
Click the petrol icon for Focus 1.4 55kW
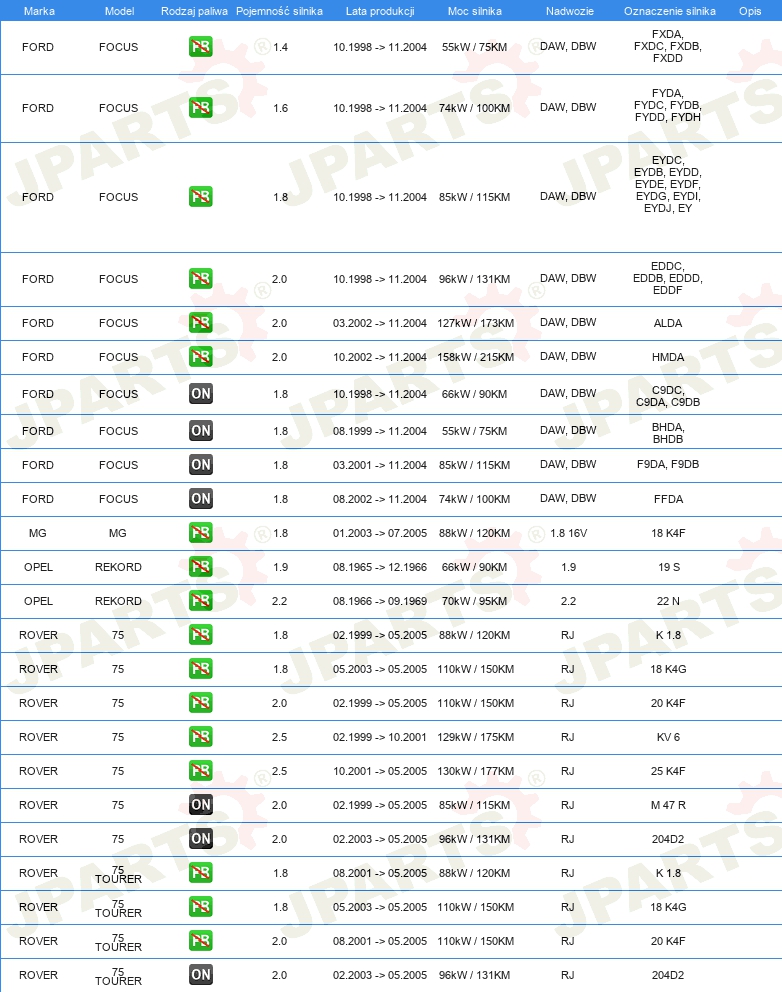pos(201,47)
